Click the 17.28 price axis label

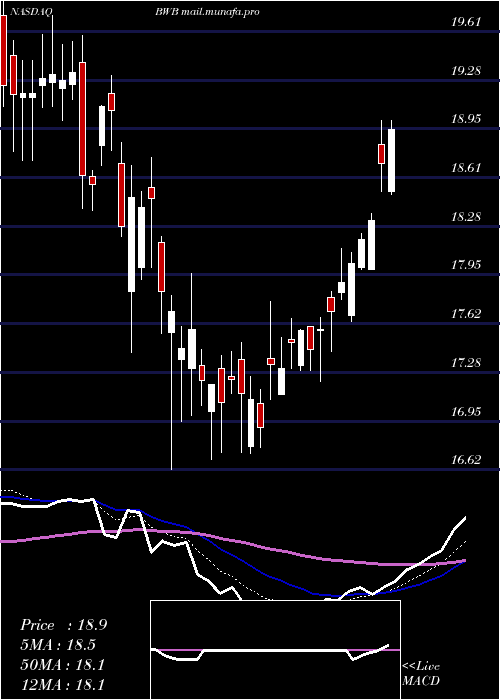(x=466, y=362)
